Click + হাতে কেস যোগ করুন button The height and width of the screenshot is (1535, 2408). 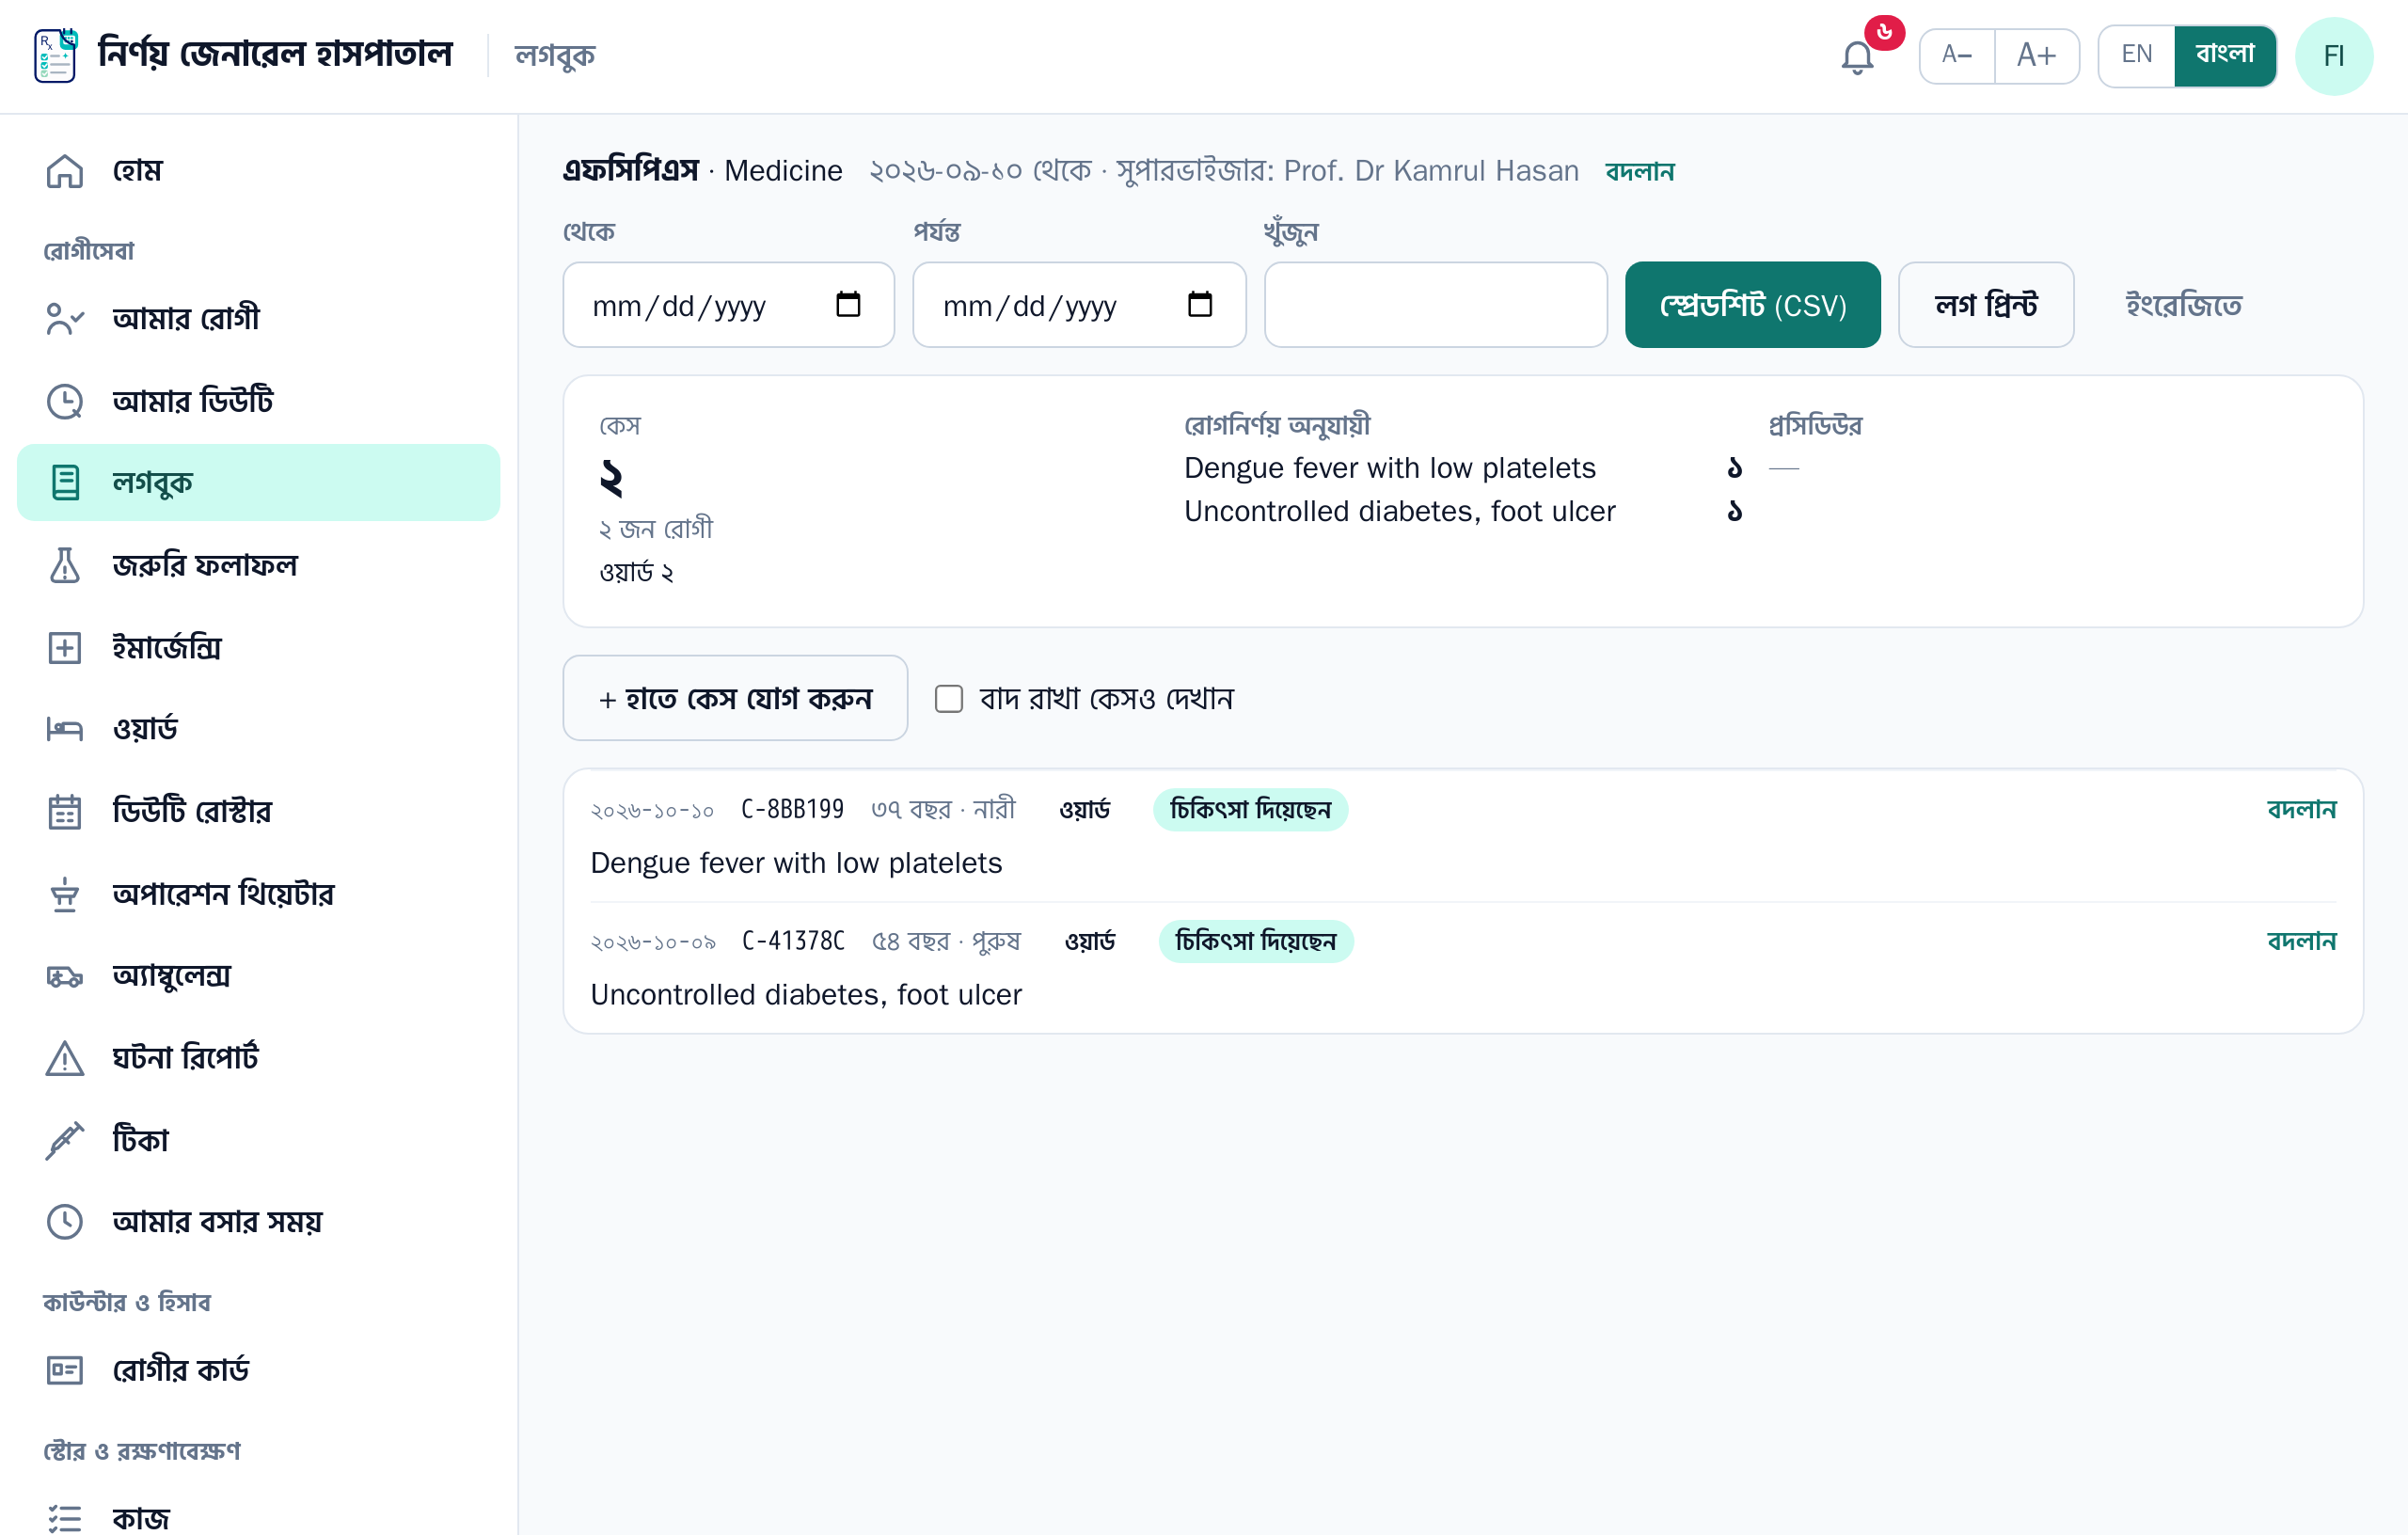point(735,698)
